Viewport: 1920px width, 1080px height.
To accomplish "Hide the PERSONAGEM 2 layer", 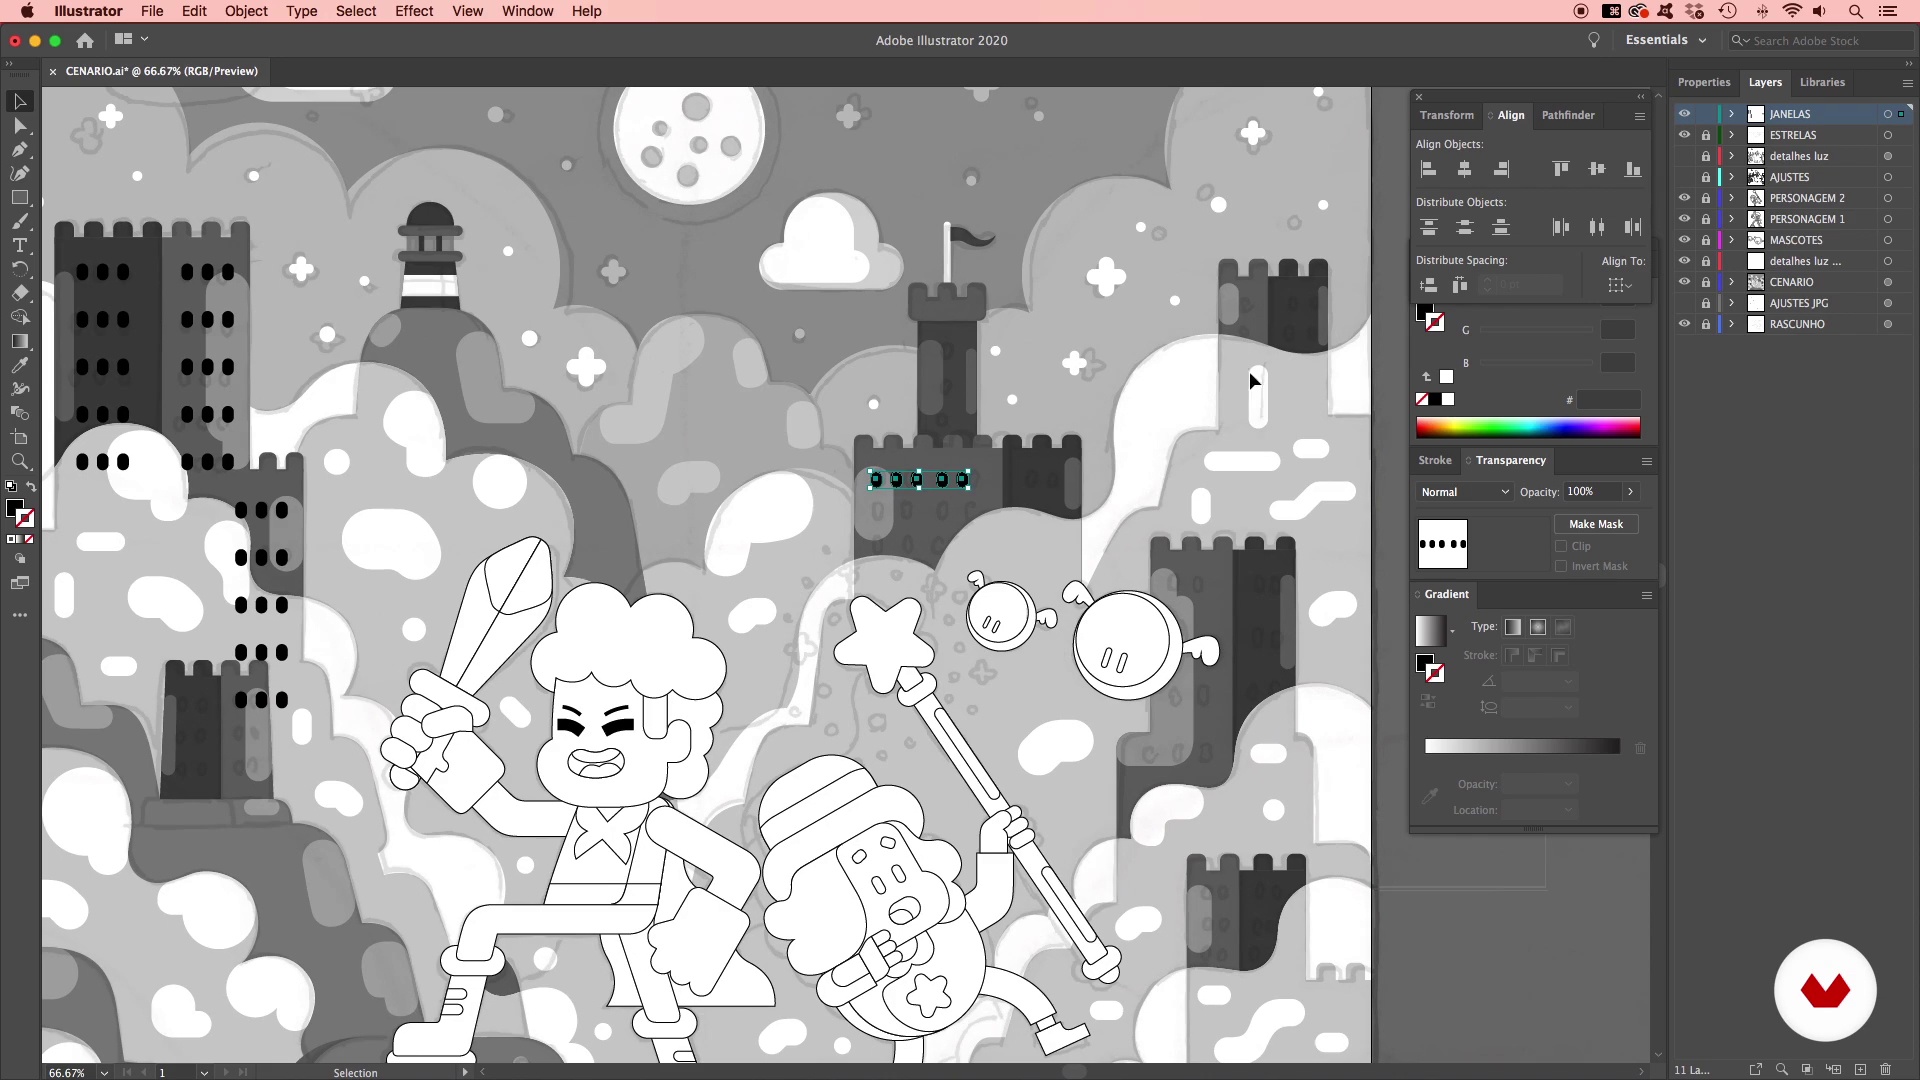I will point(1684,198).
